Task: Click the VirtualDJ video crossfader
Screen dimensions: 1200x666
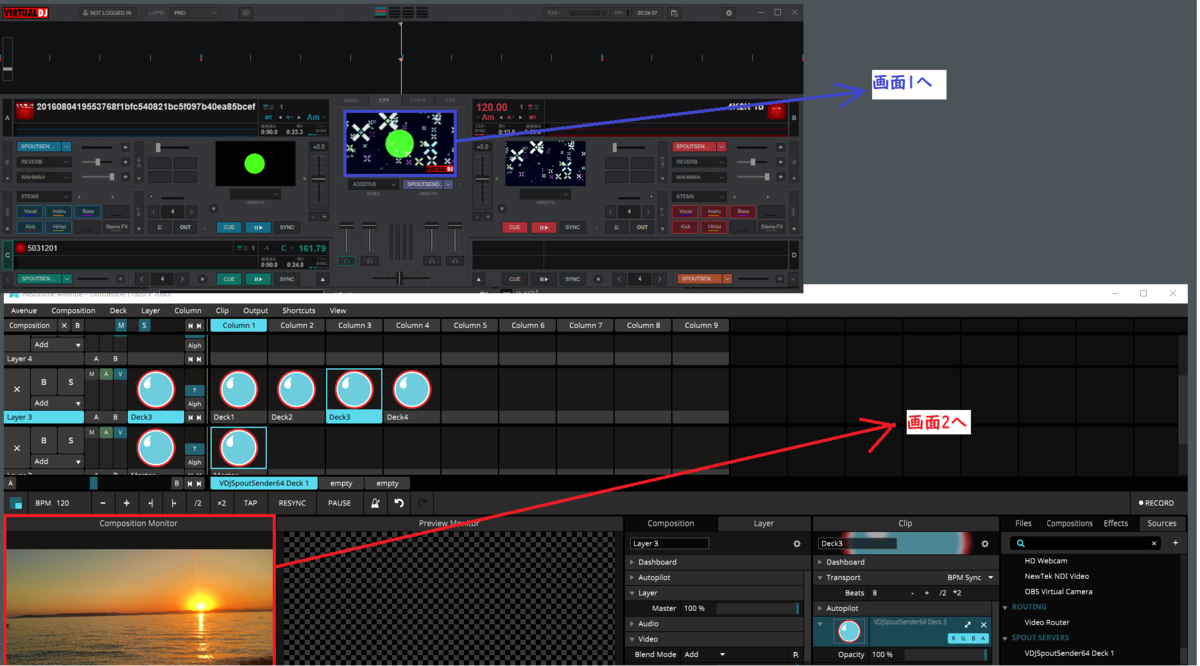Action: (400, 278)
